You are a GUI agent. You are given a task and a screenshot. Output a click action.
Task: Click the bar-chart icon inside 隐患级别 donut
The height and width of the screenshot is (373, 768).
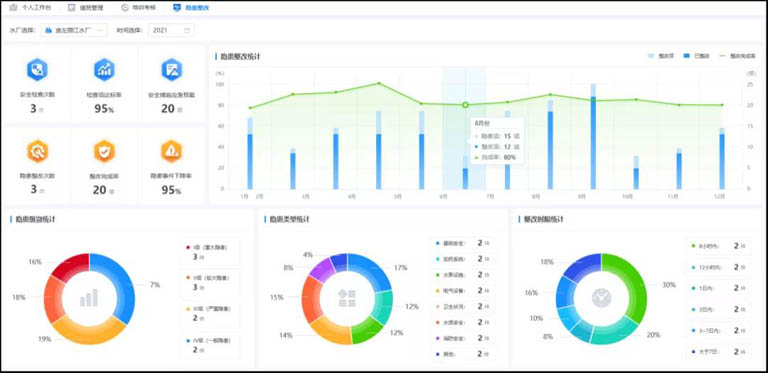click(x=89, y=298)
